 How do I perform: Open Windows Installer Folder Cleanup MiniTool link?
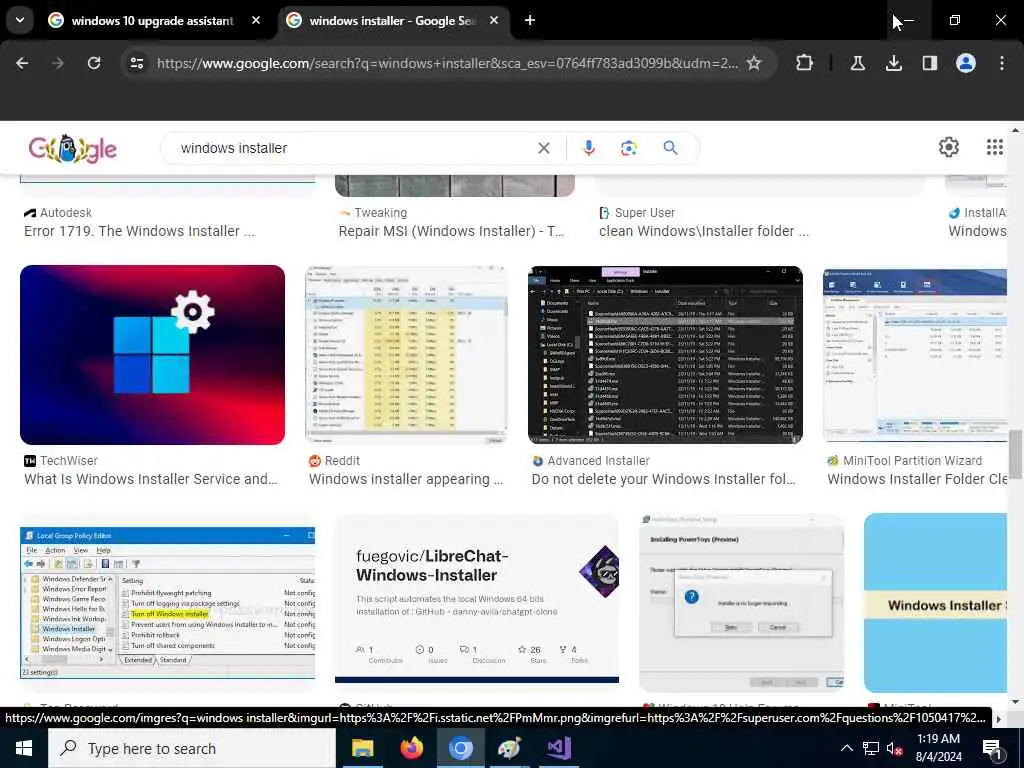[917, 479]
